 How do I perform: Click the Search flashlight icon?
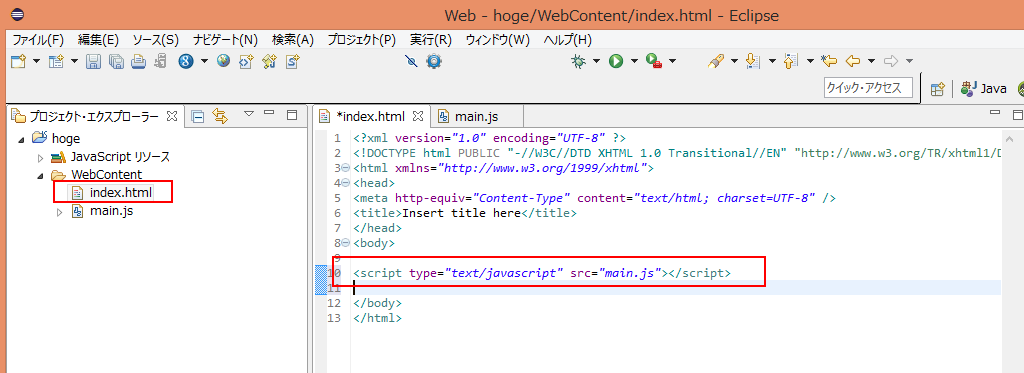click(x=716, y=61)
